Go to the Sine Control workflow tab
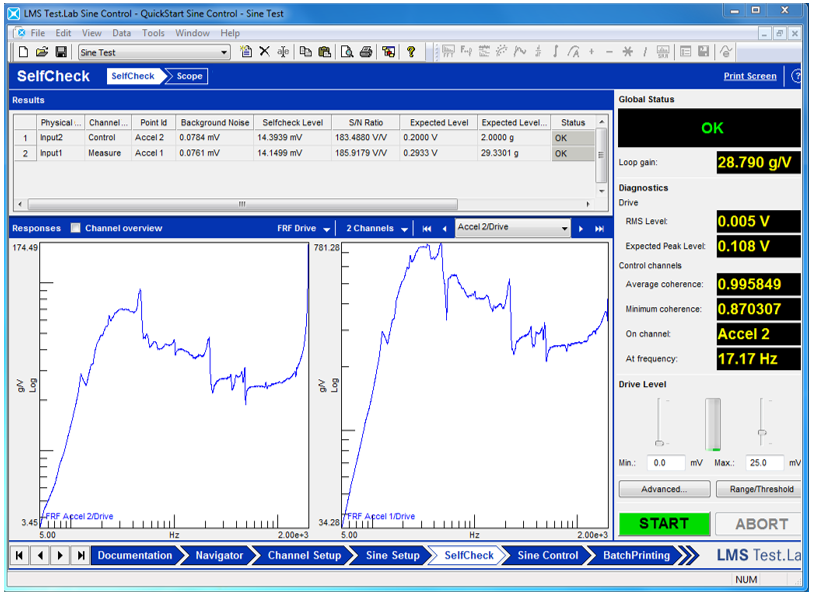 click(547, 555)
